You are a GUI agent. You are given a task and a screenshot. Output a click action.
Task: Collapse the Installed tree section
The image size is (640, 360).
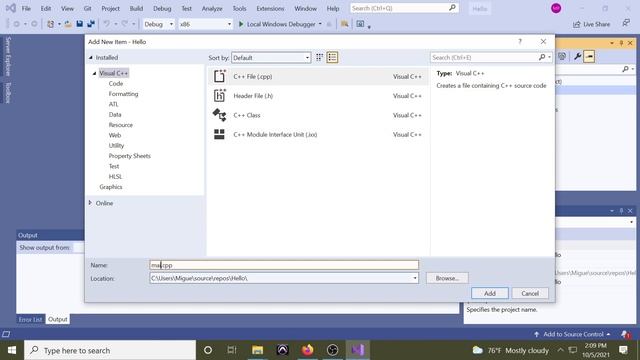[91, 58]
